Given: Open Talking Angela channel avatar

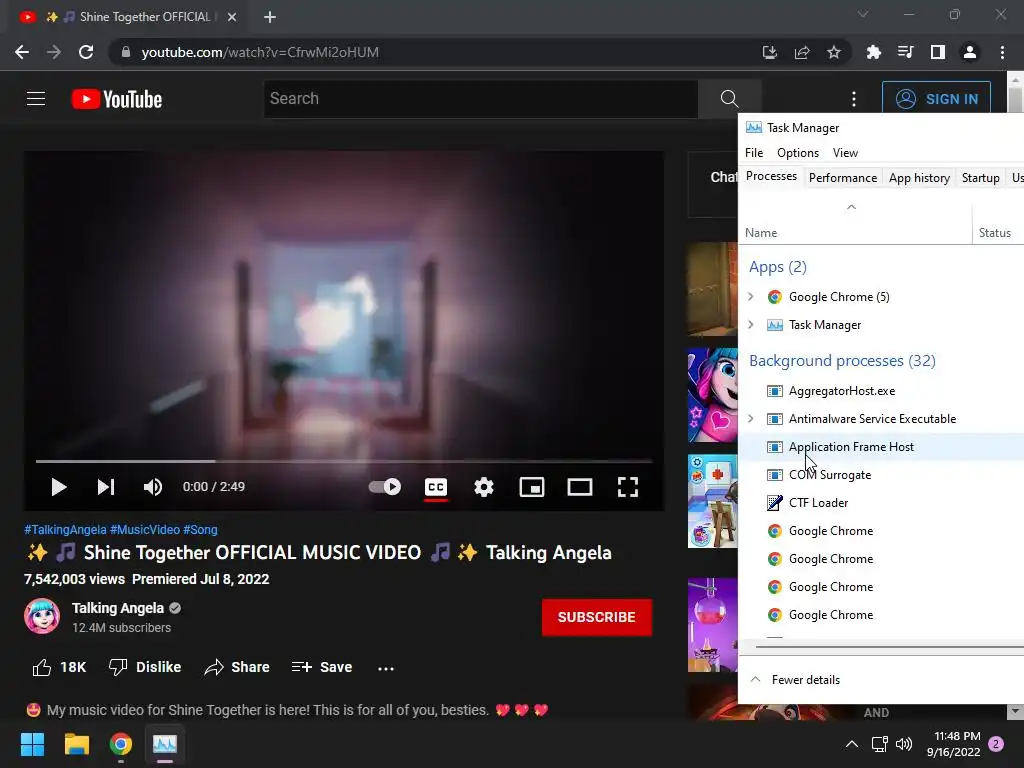Looking at the screenshot, I should (42, 616).
